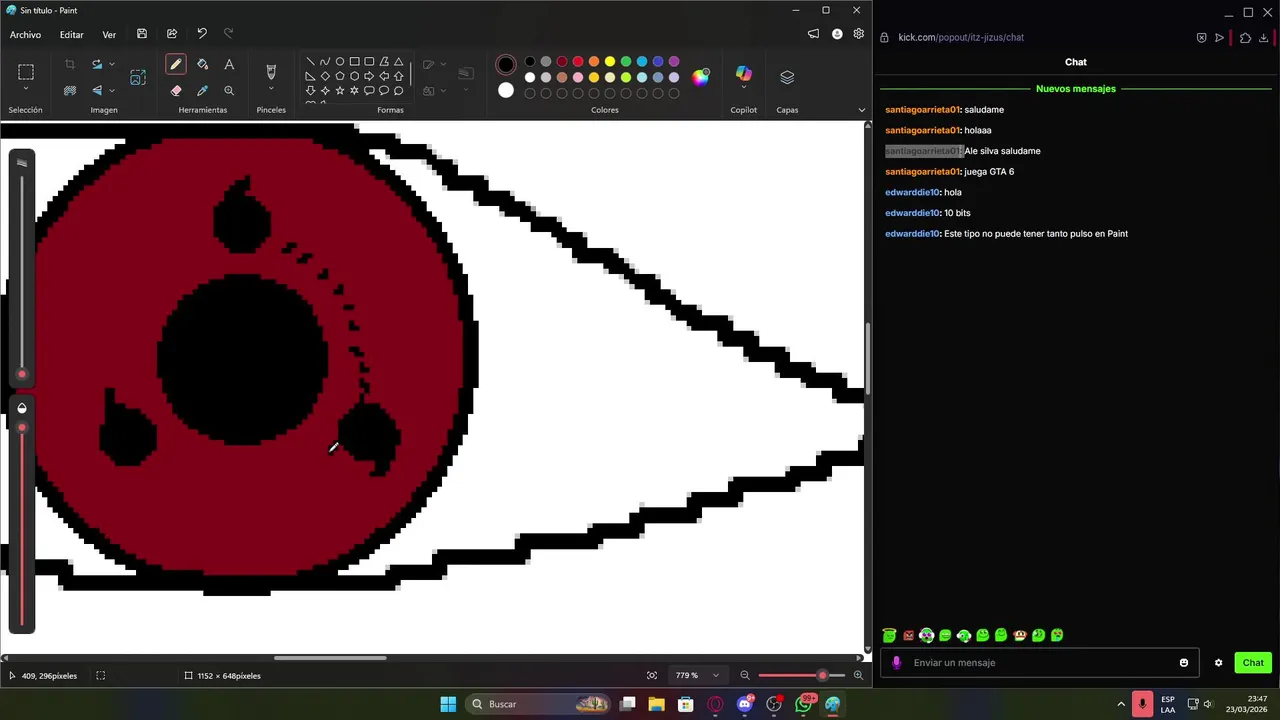The image size is (1280, 720).
Task: Click the taskbar Buscar search box
Action: pos(539,704)
